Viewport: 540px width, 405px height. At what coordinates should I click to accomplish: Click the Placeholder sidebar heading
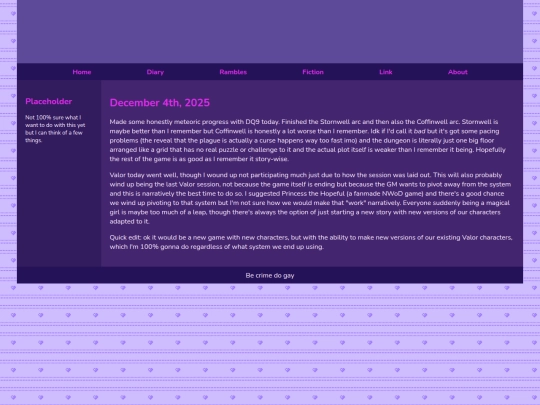tap(49, 101)
